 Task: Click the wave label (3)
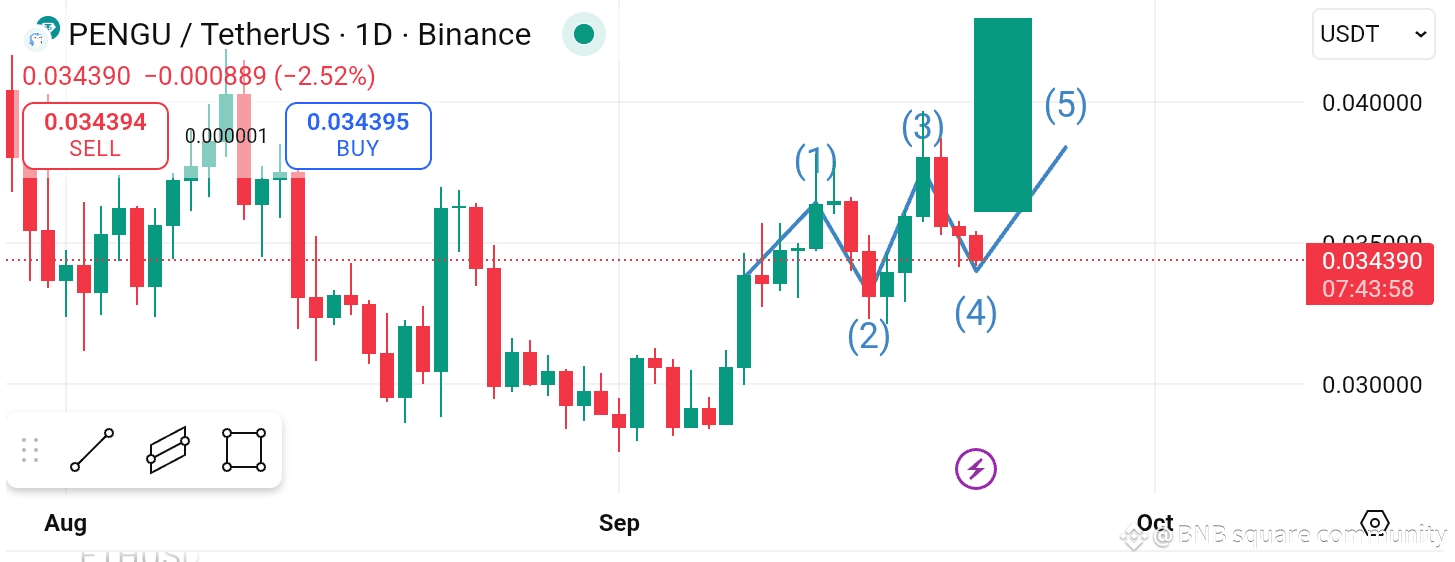(923, 127)
